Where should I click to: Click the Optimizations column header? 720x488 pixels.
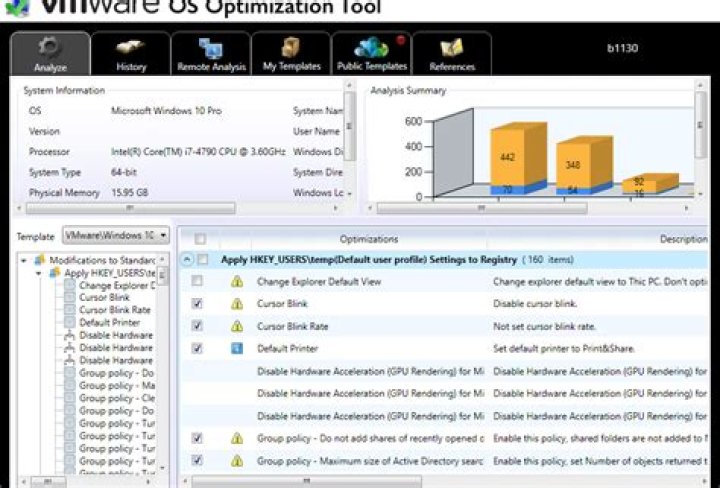point(369,239)
